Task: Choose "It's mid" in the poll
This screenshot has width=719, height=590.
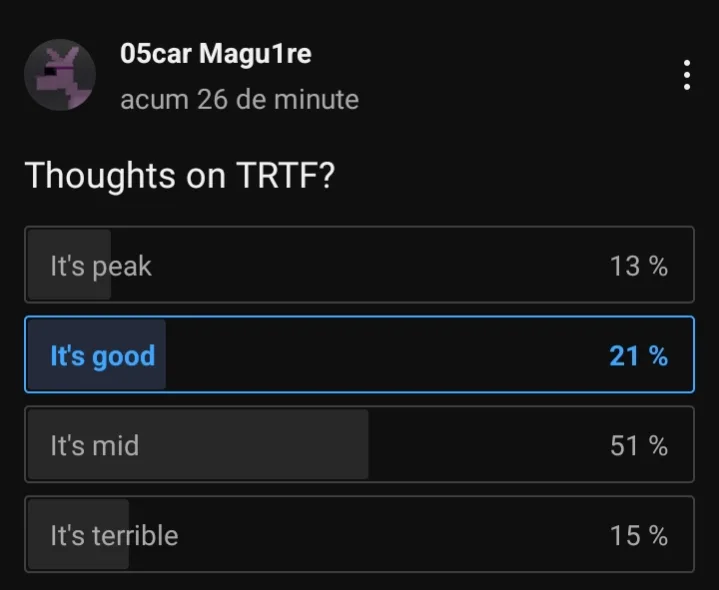Action: [360, 444]
